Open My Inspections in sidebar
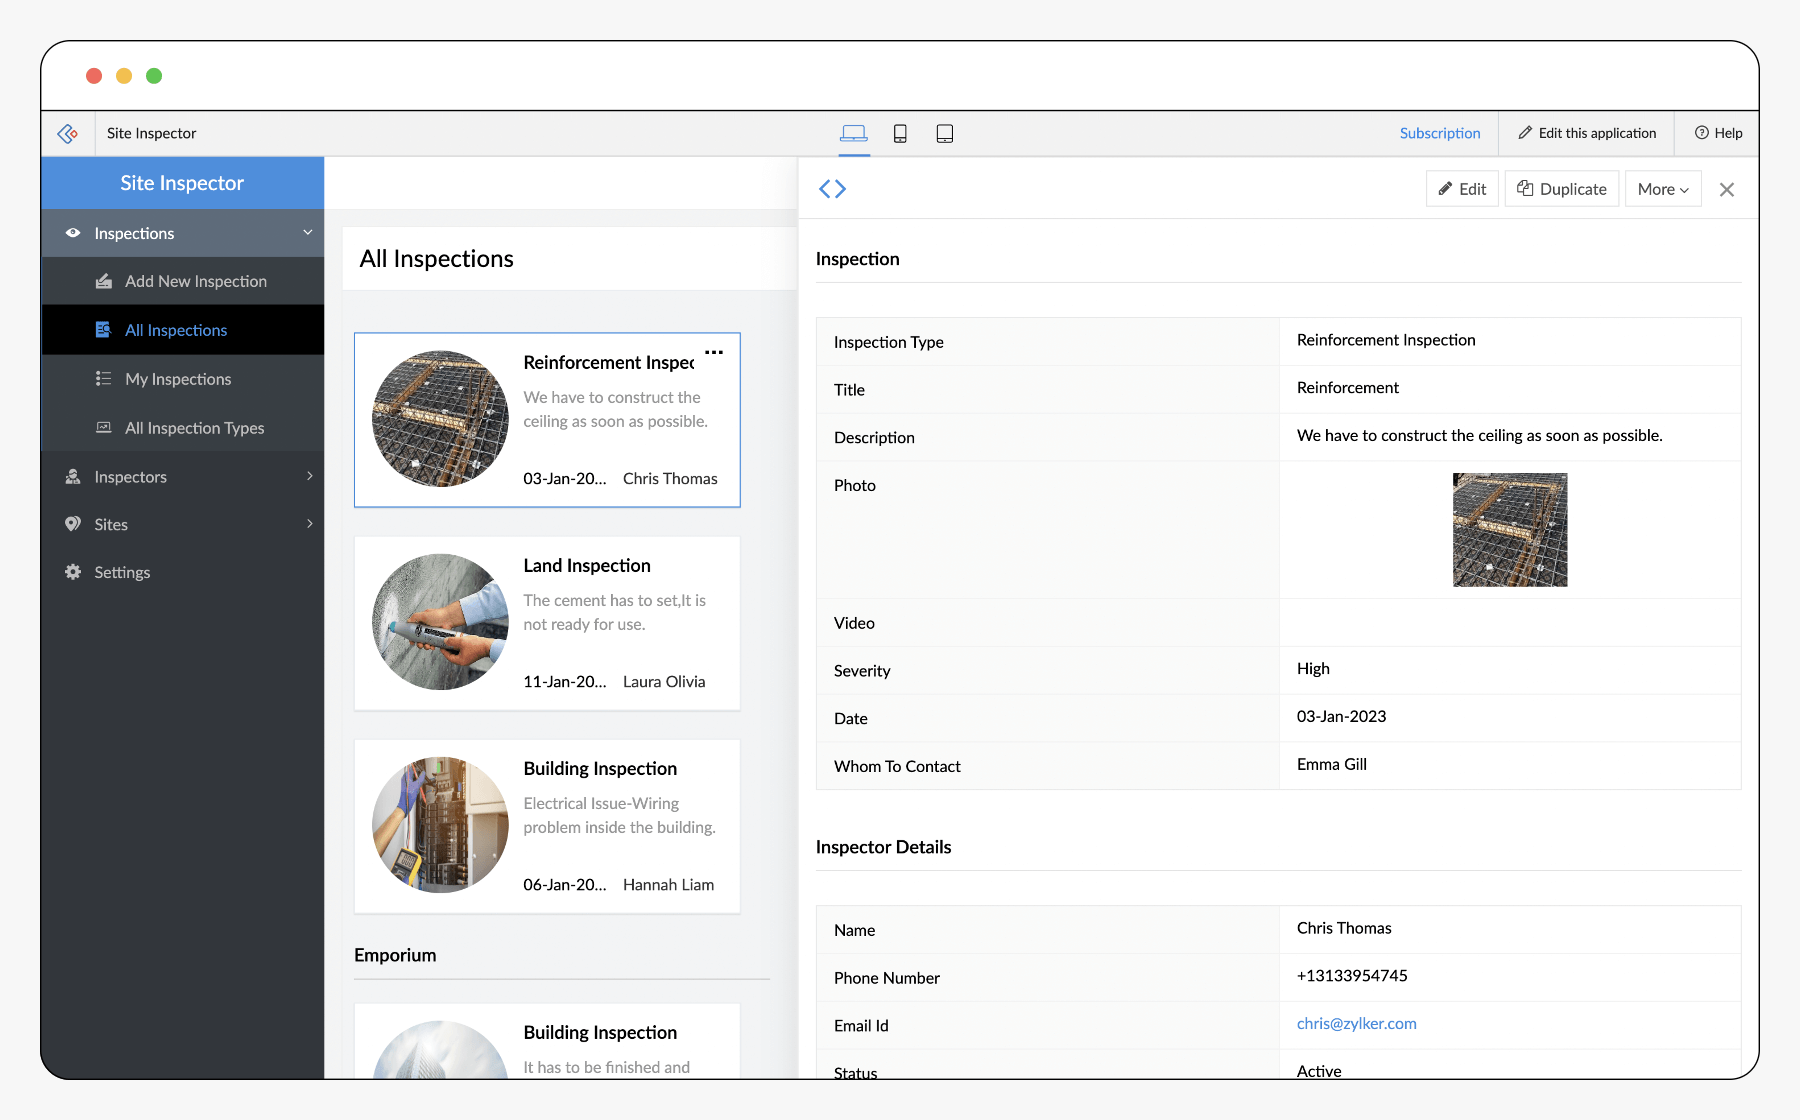The image size is (1800, 1120). tap(178, 379)
